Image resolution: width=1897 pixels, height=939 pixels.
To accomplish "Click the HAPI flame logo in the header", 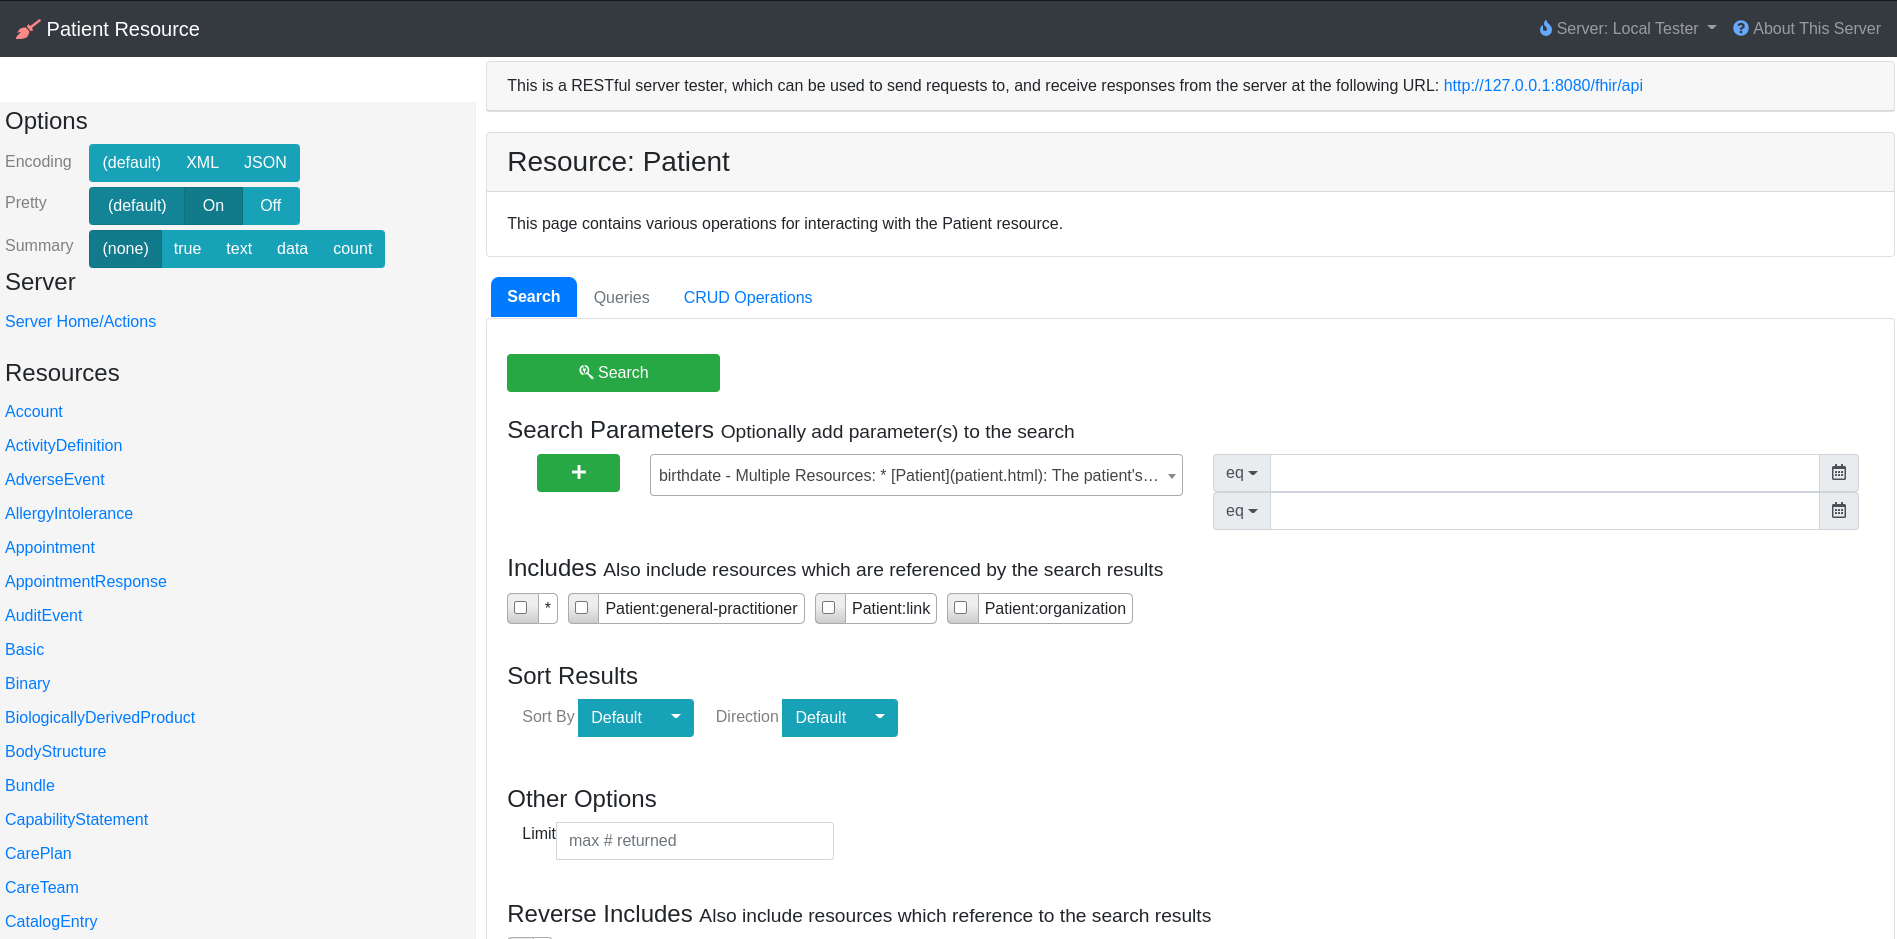I will [x=28, y=29].
